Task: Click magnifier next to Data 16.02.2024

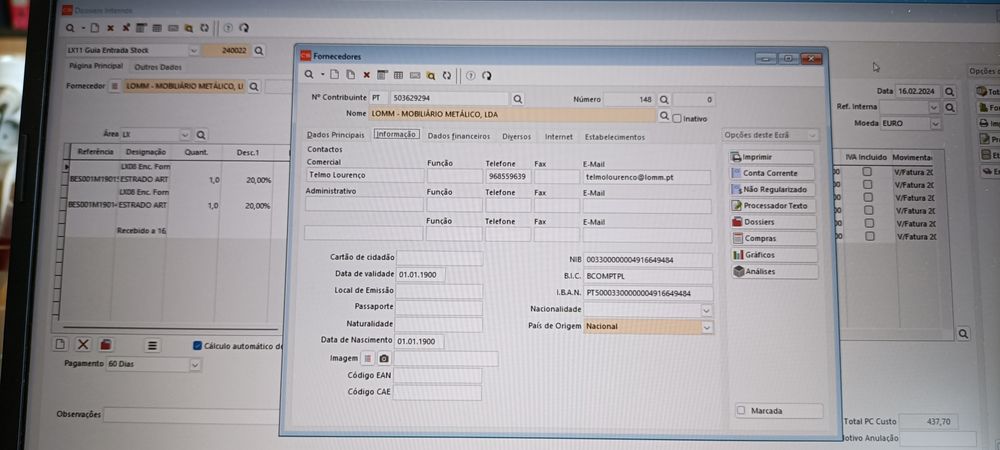Action: coord(950,92)
